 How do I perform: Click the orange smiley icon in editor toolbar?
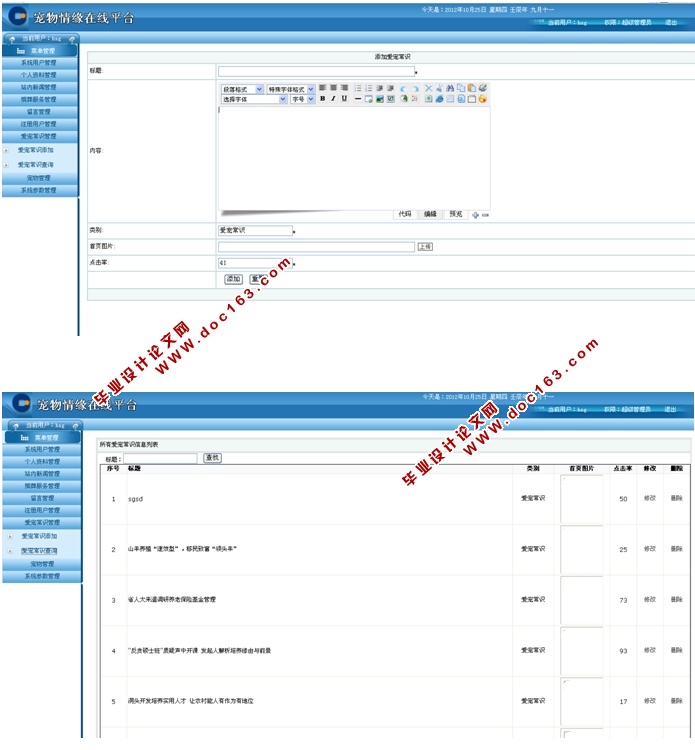[x=483, y=99]
